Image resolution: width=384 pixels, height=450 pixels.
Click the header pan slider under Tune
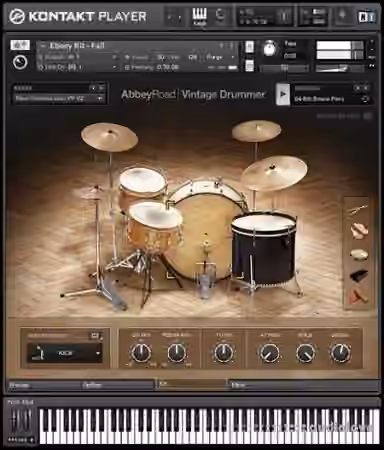point(284,68)
